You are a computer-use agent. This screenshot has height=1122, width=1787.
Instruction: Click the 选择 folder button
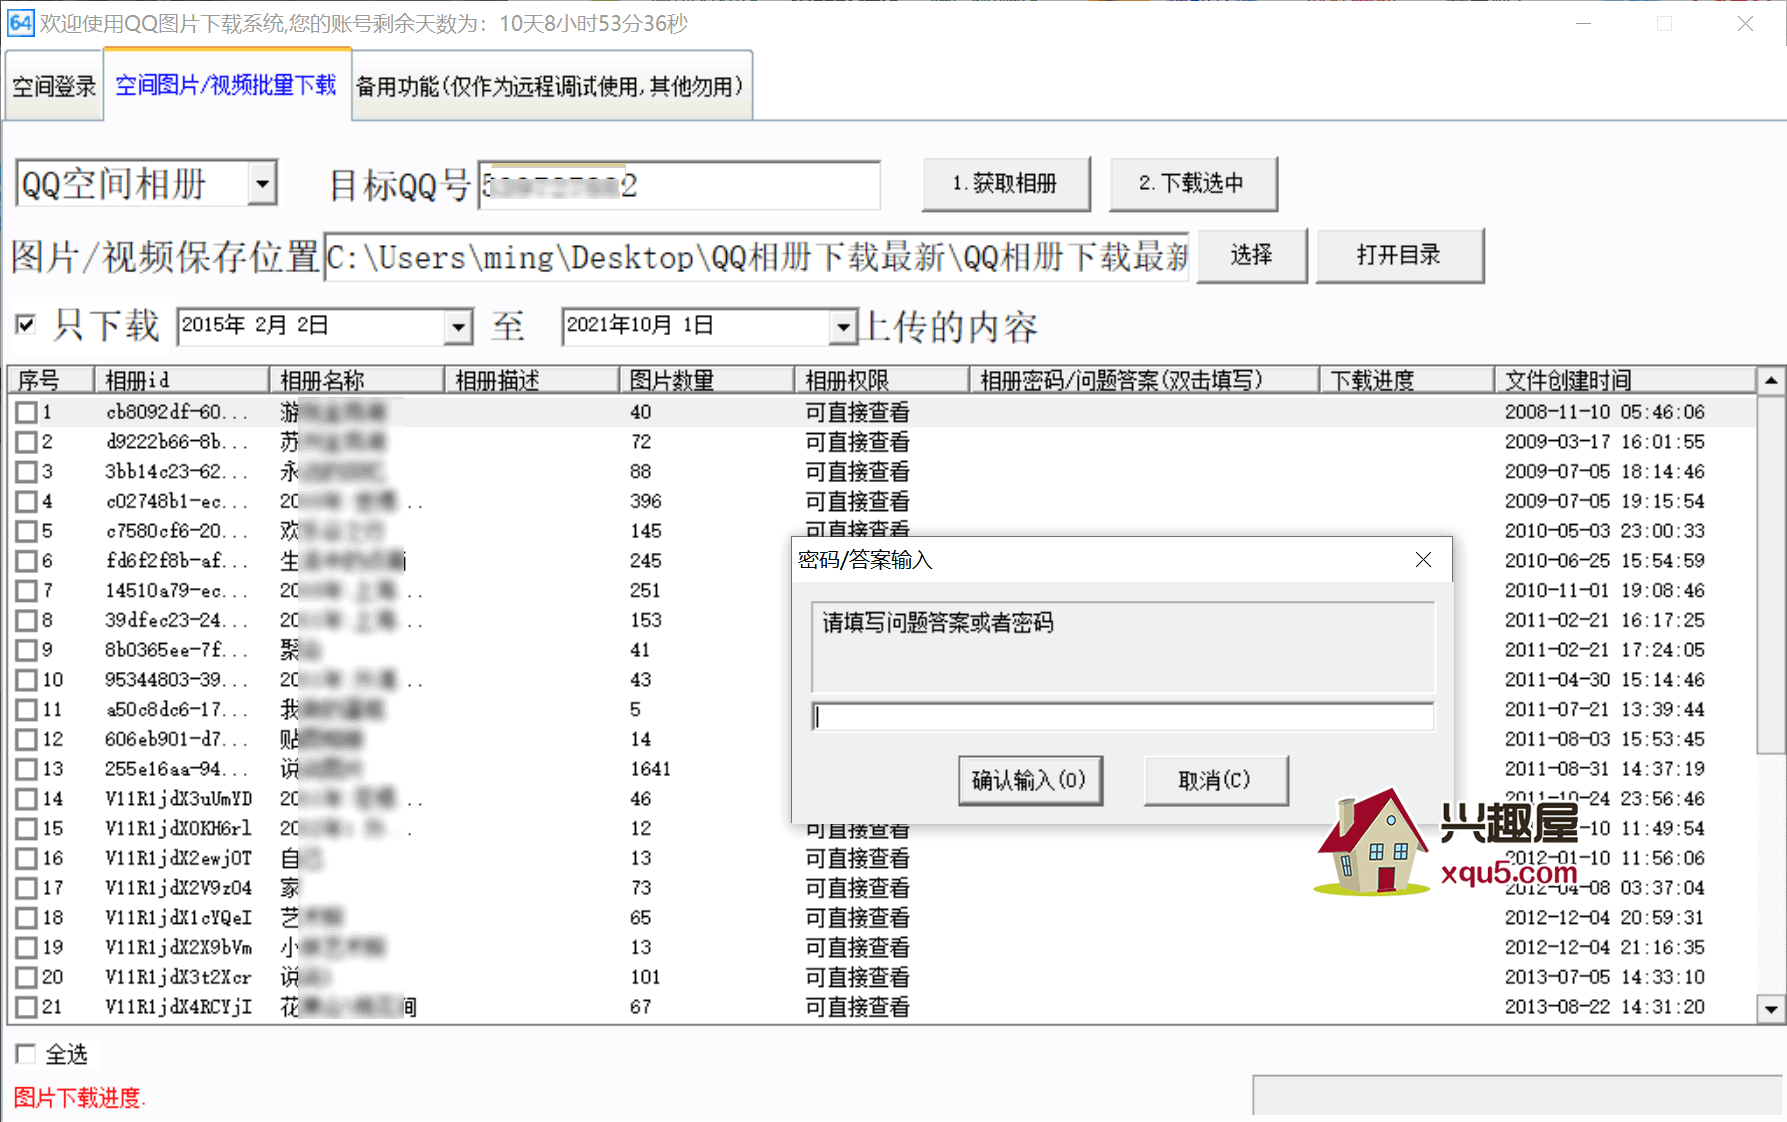pyautogui.click(x=1251, y=255)
